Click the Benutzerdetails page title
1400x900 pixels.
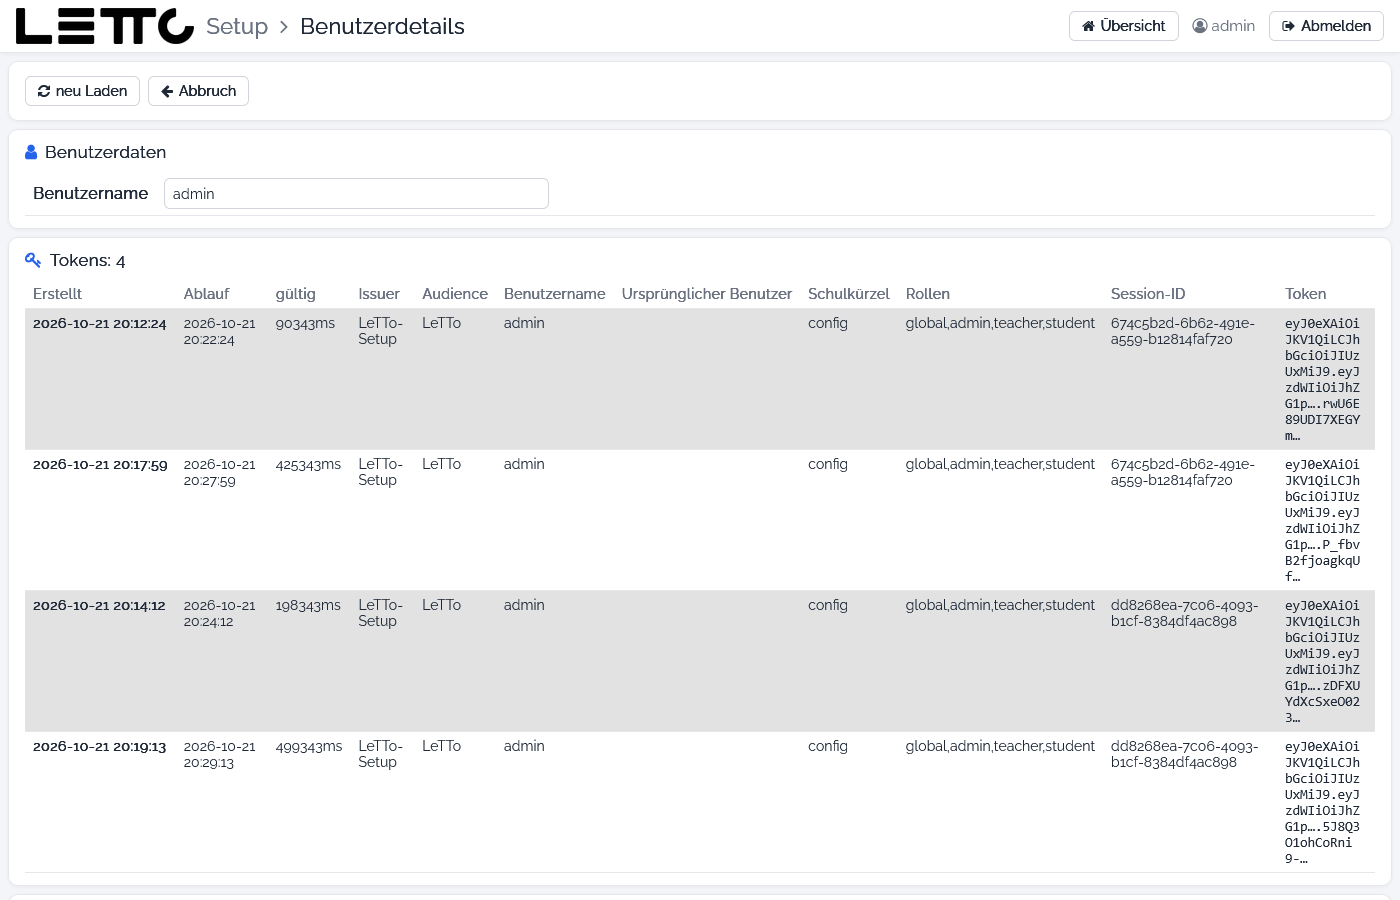pos(383,26)
